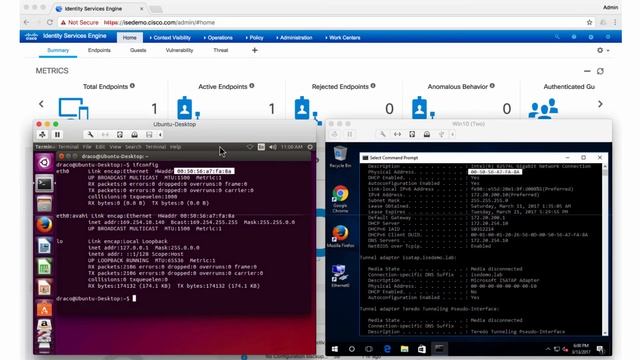
Task: Open the Policy menu
Action: [254, 38]
